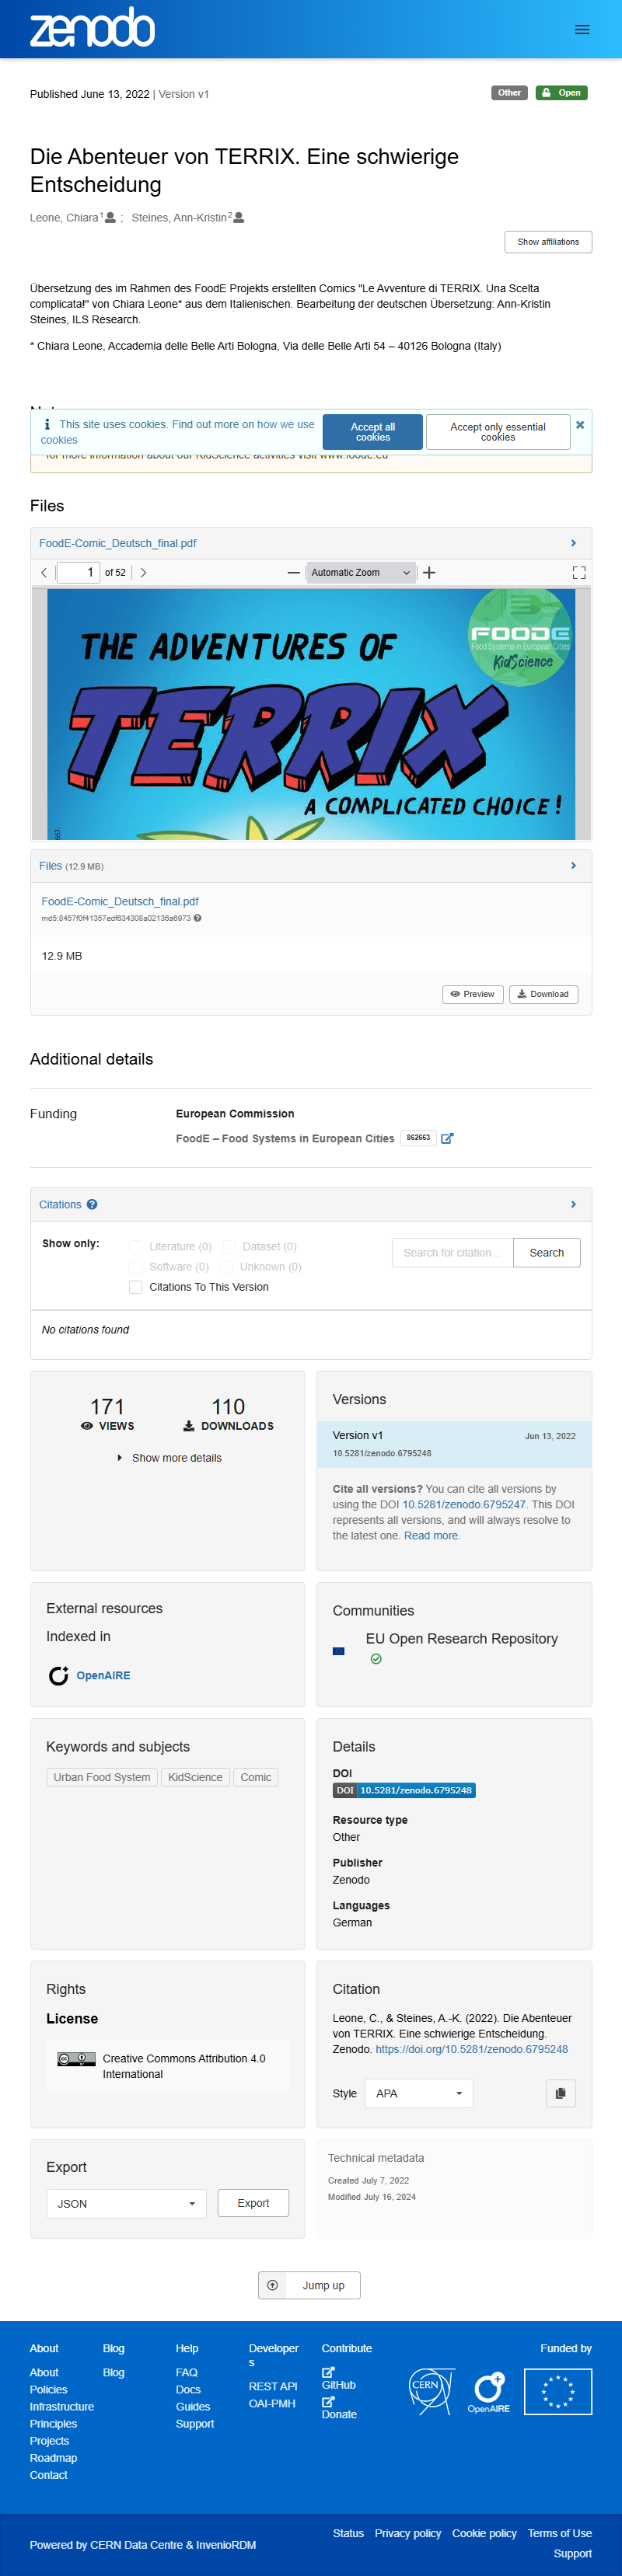
Task: Dismiss the cookie banner with the X icon
Action: click(580, 425)
